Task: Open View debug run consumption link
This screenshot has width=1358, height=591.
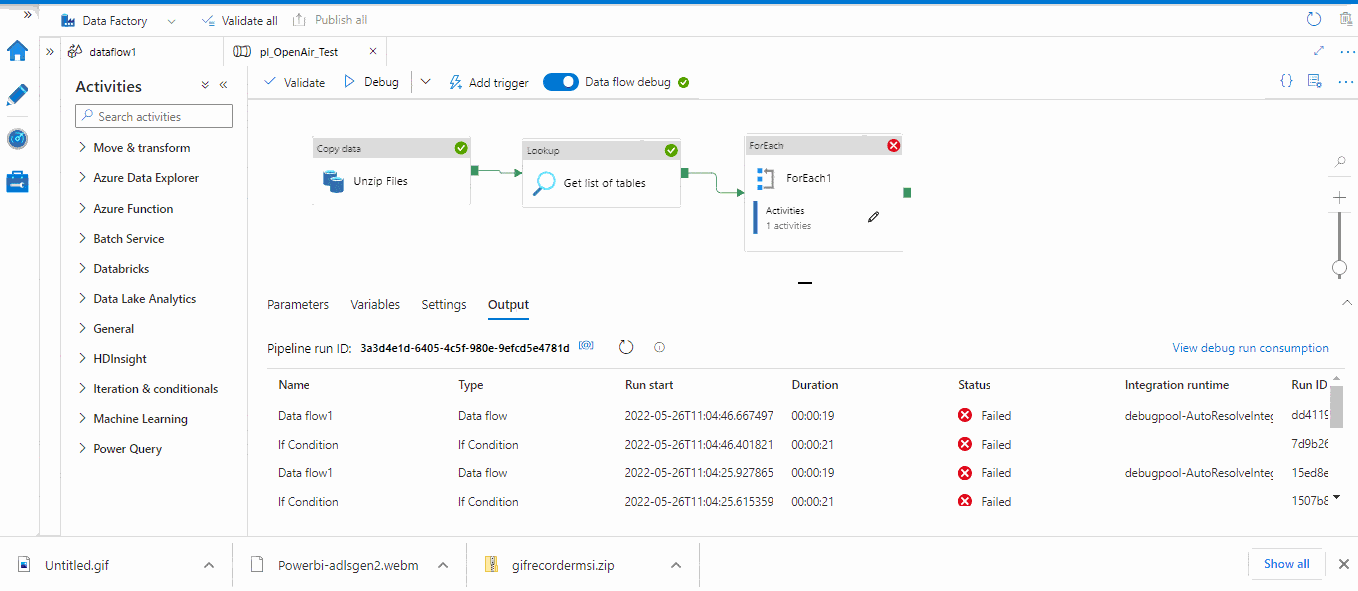Action: (1250, 348)
